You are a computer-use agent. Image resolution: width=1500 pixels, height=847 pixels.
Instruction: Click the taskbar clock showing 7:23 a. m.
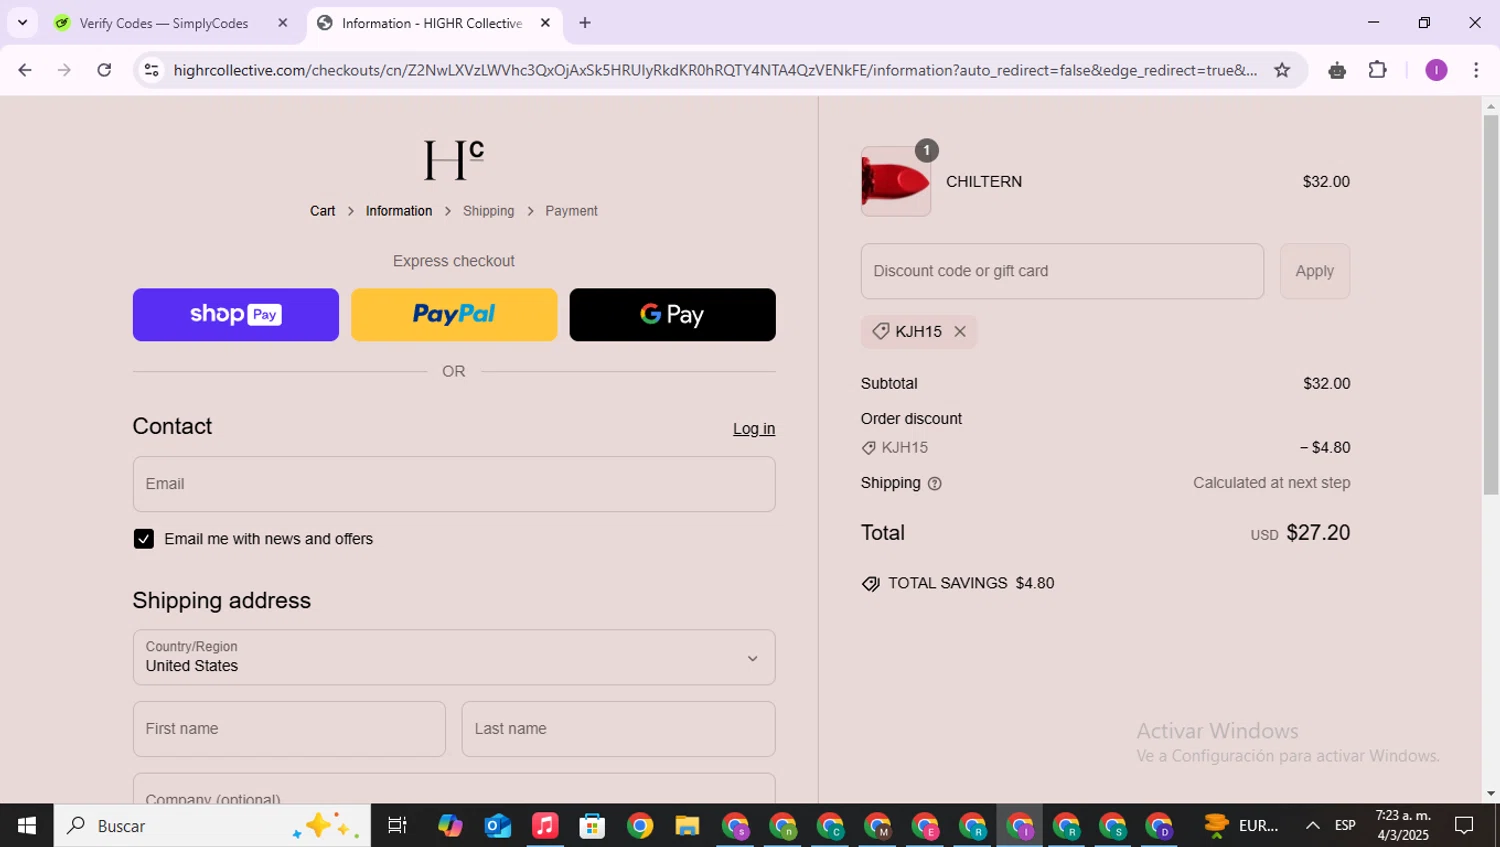[1403, 826]
